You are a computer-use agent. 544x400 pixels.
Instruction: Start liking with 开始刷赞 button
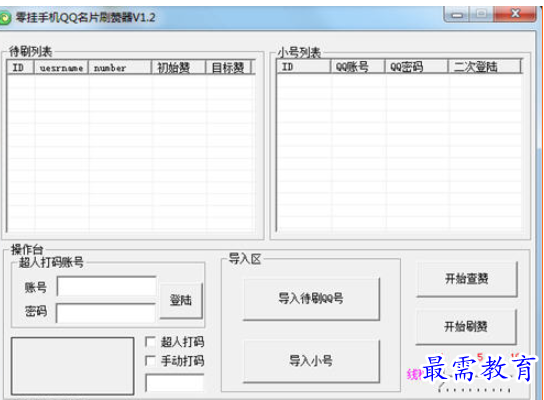pyautogui.click(x=466, y=326)
